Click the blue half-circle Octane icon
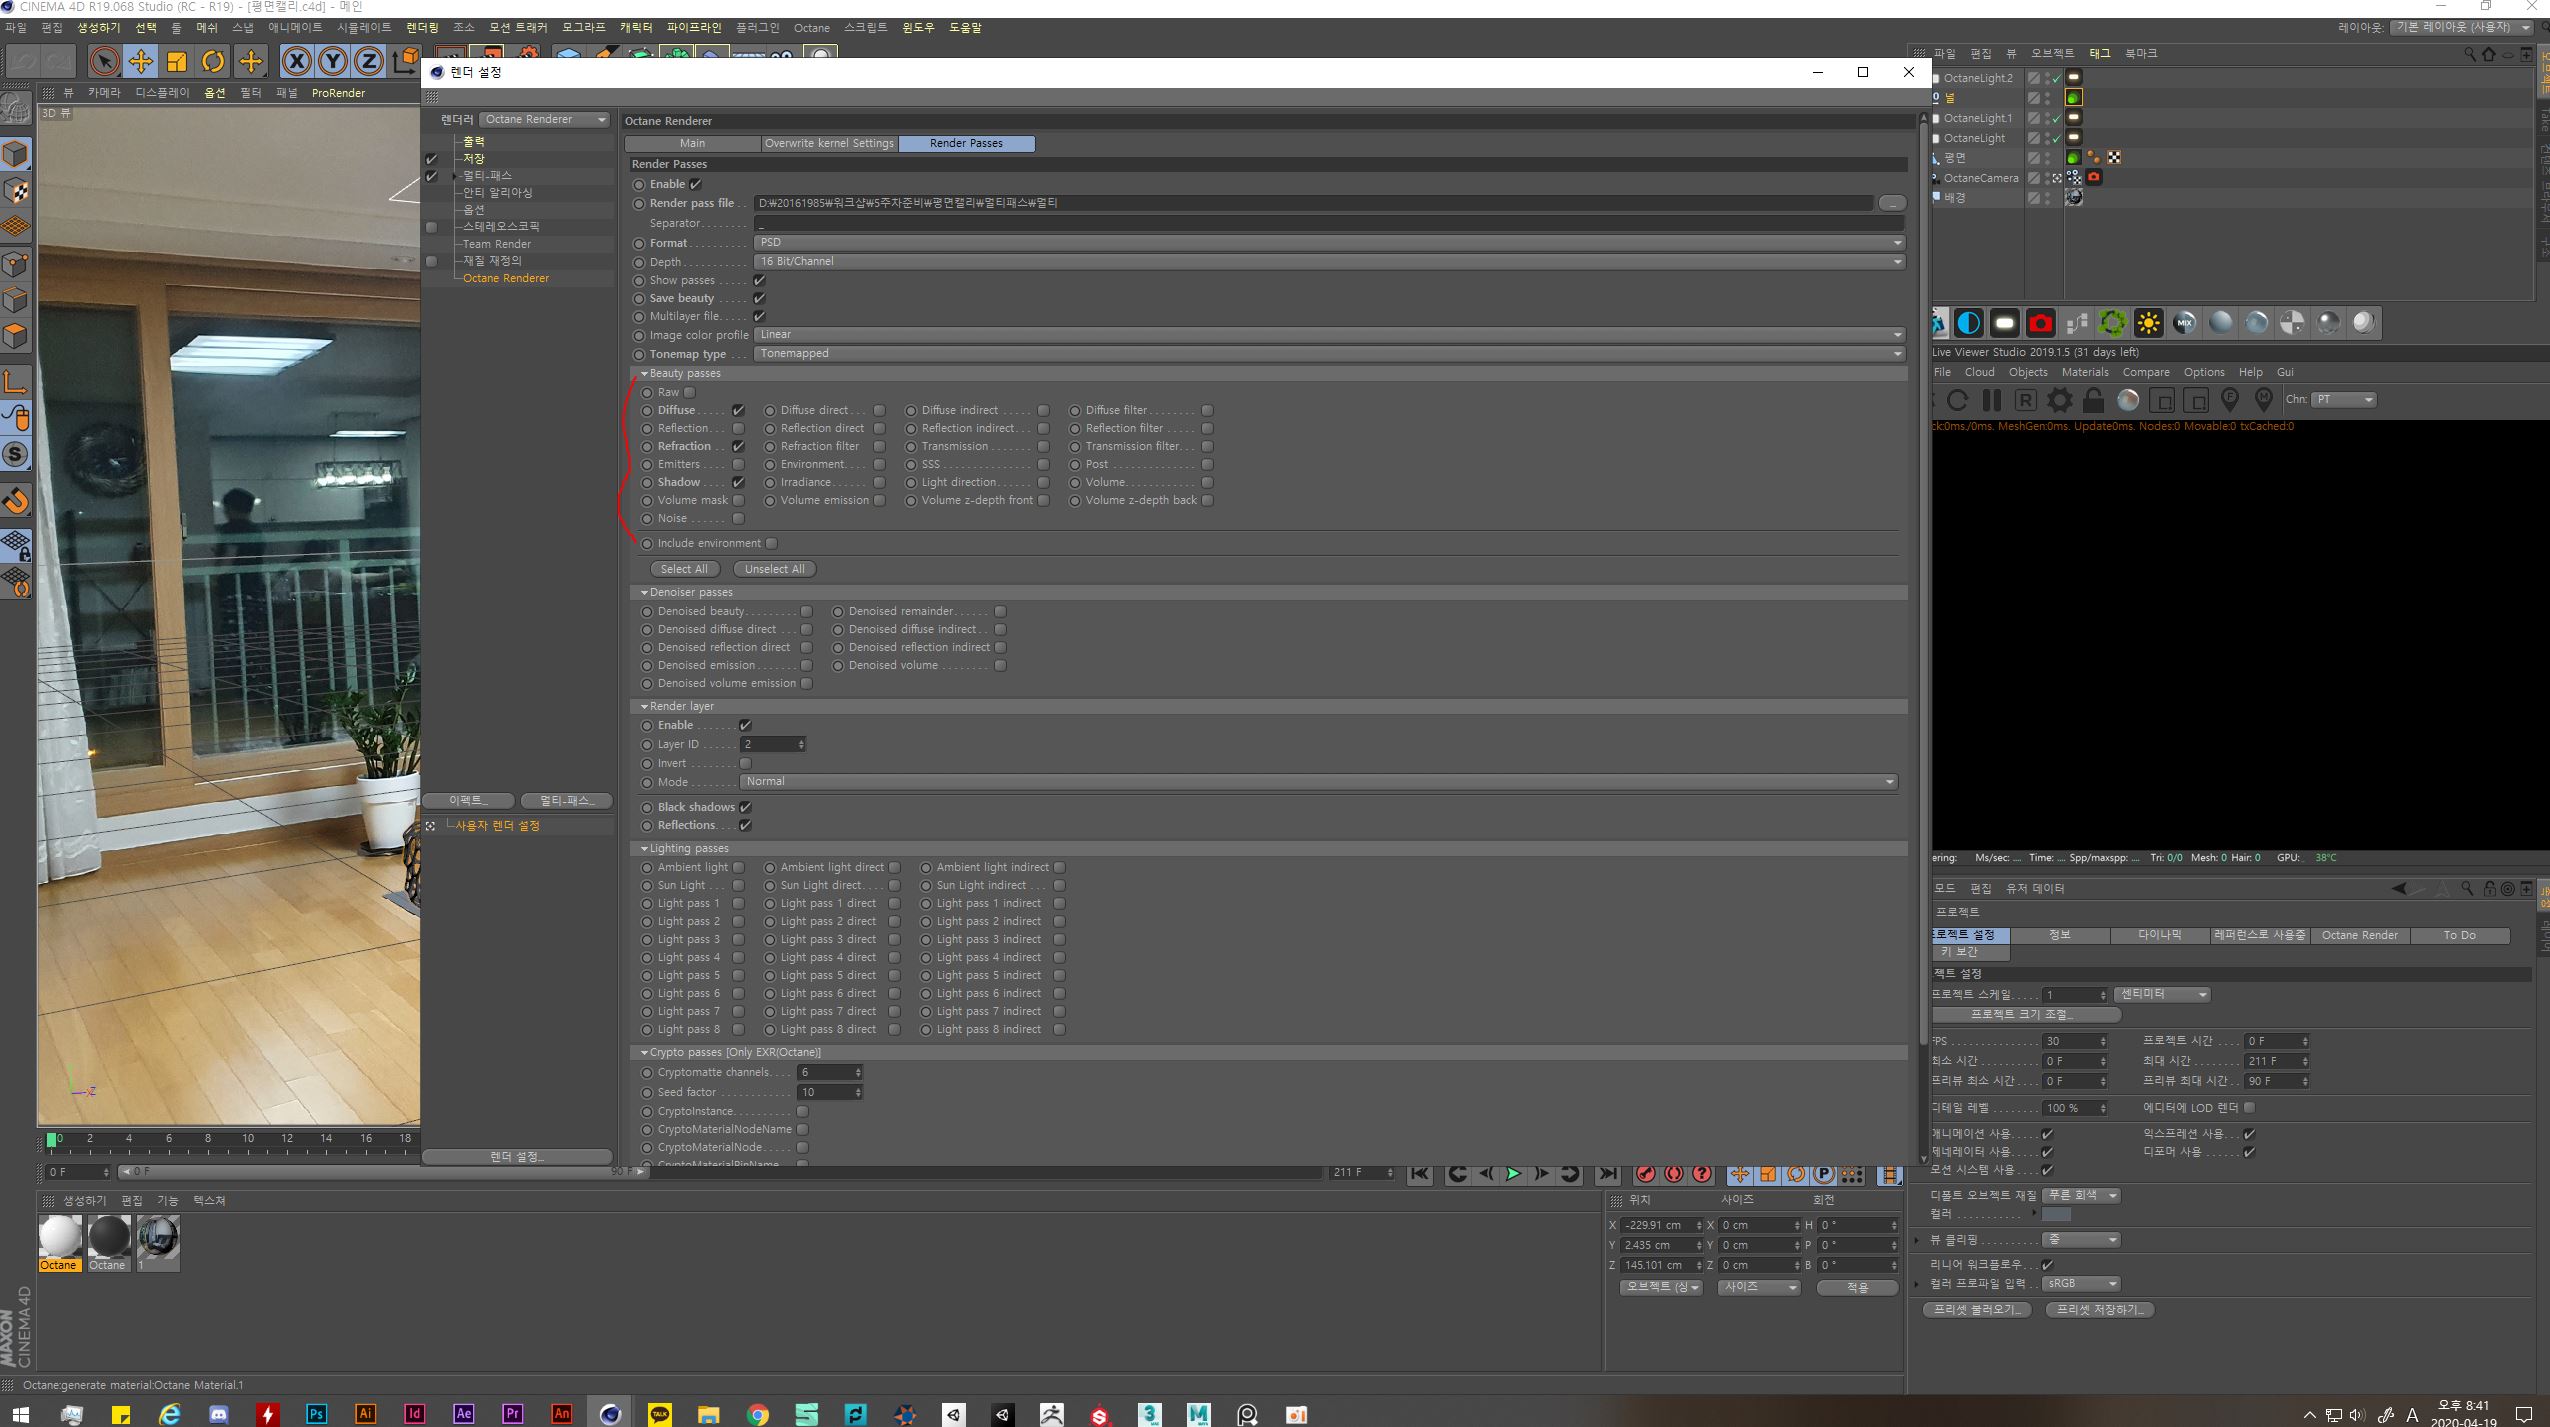2550x1427 pixels. 1968,323
